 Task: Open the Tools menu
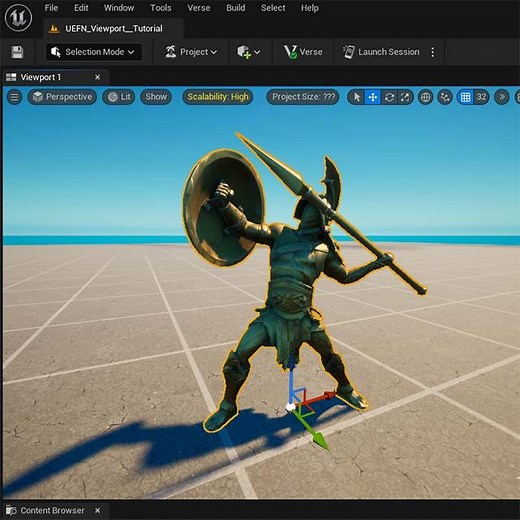click(x=161, y=8)
